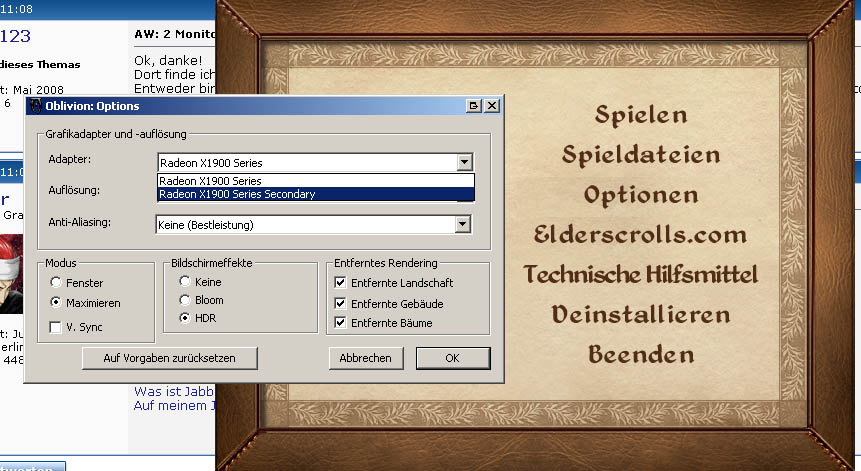Open 'Was ist Jabb' forum link

pyautogui.click(x=174, y=391)
